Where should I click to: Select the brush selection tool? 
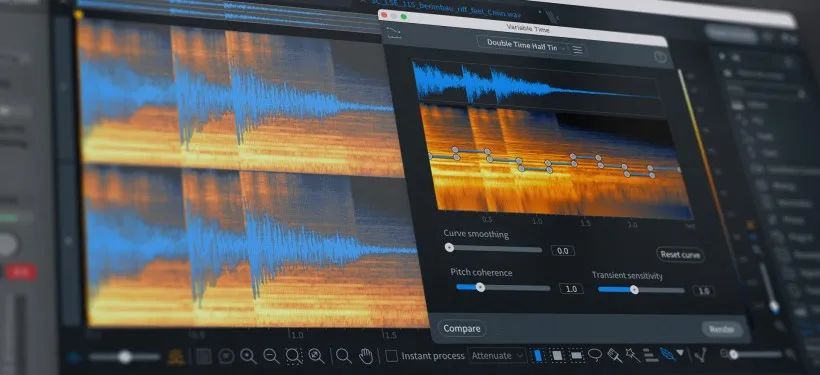tap(613, 356)
